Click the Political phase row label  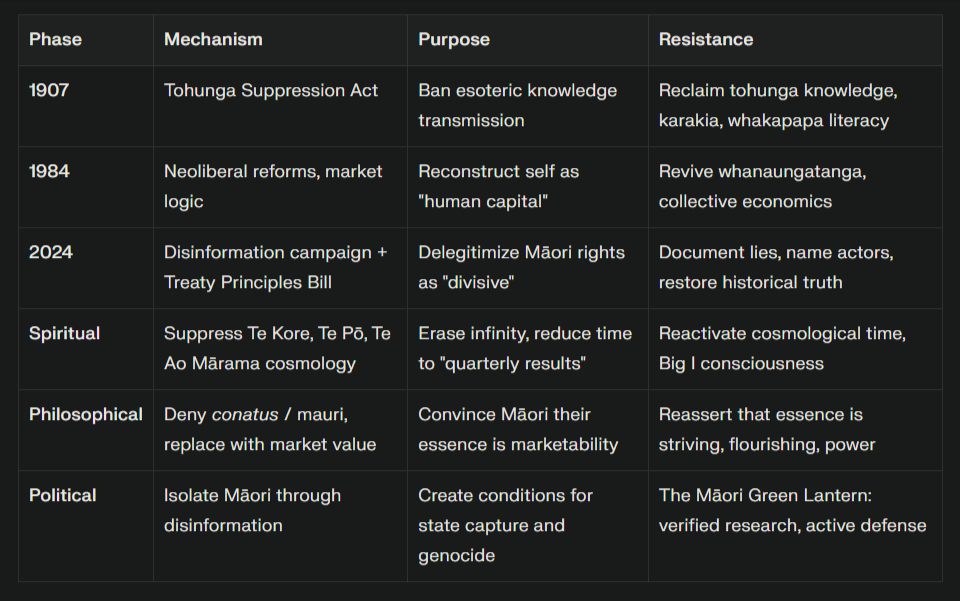(x=62, y=495)
